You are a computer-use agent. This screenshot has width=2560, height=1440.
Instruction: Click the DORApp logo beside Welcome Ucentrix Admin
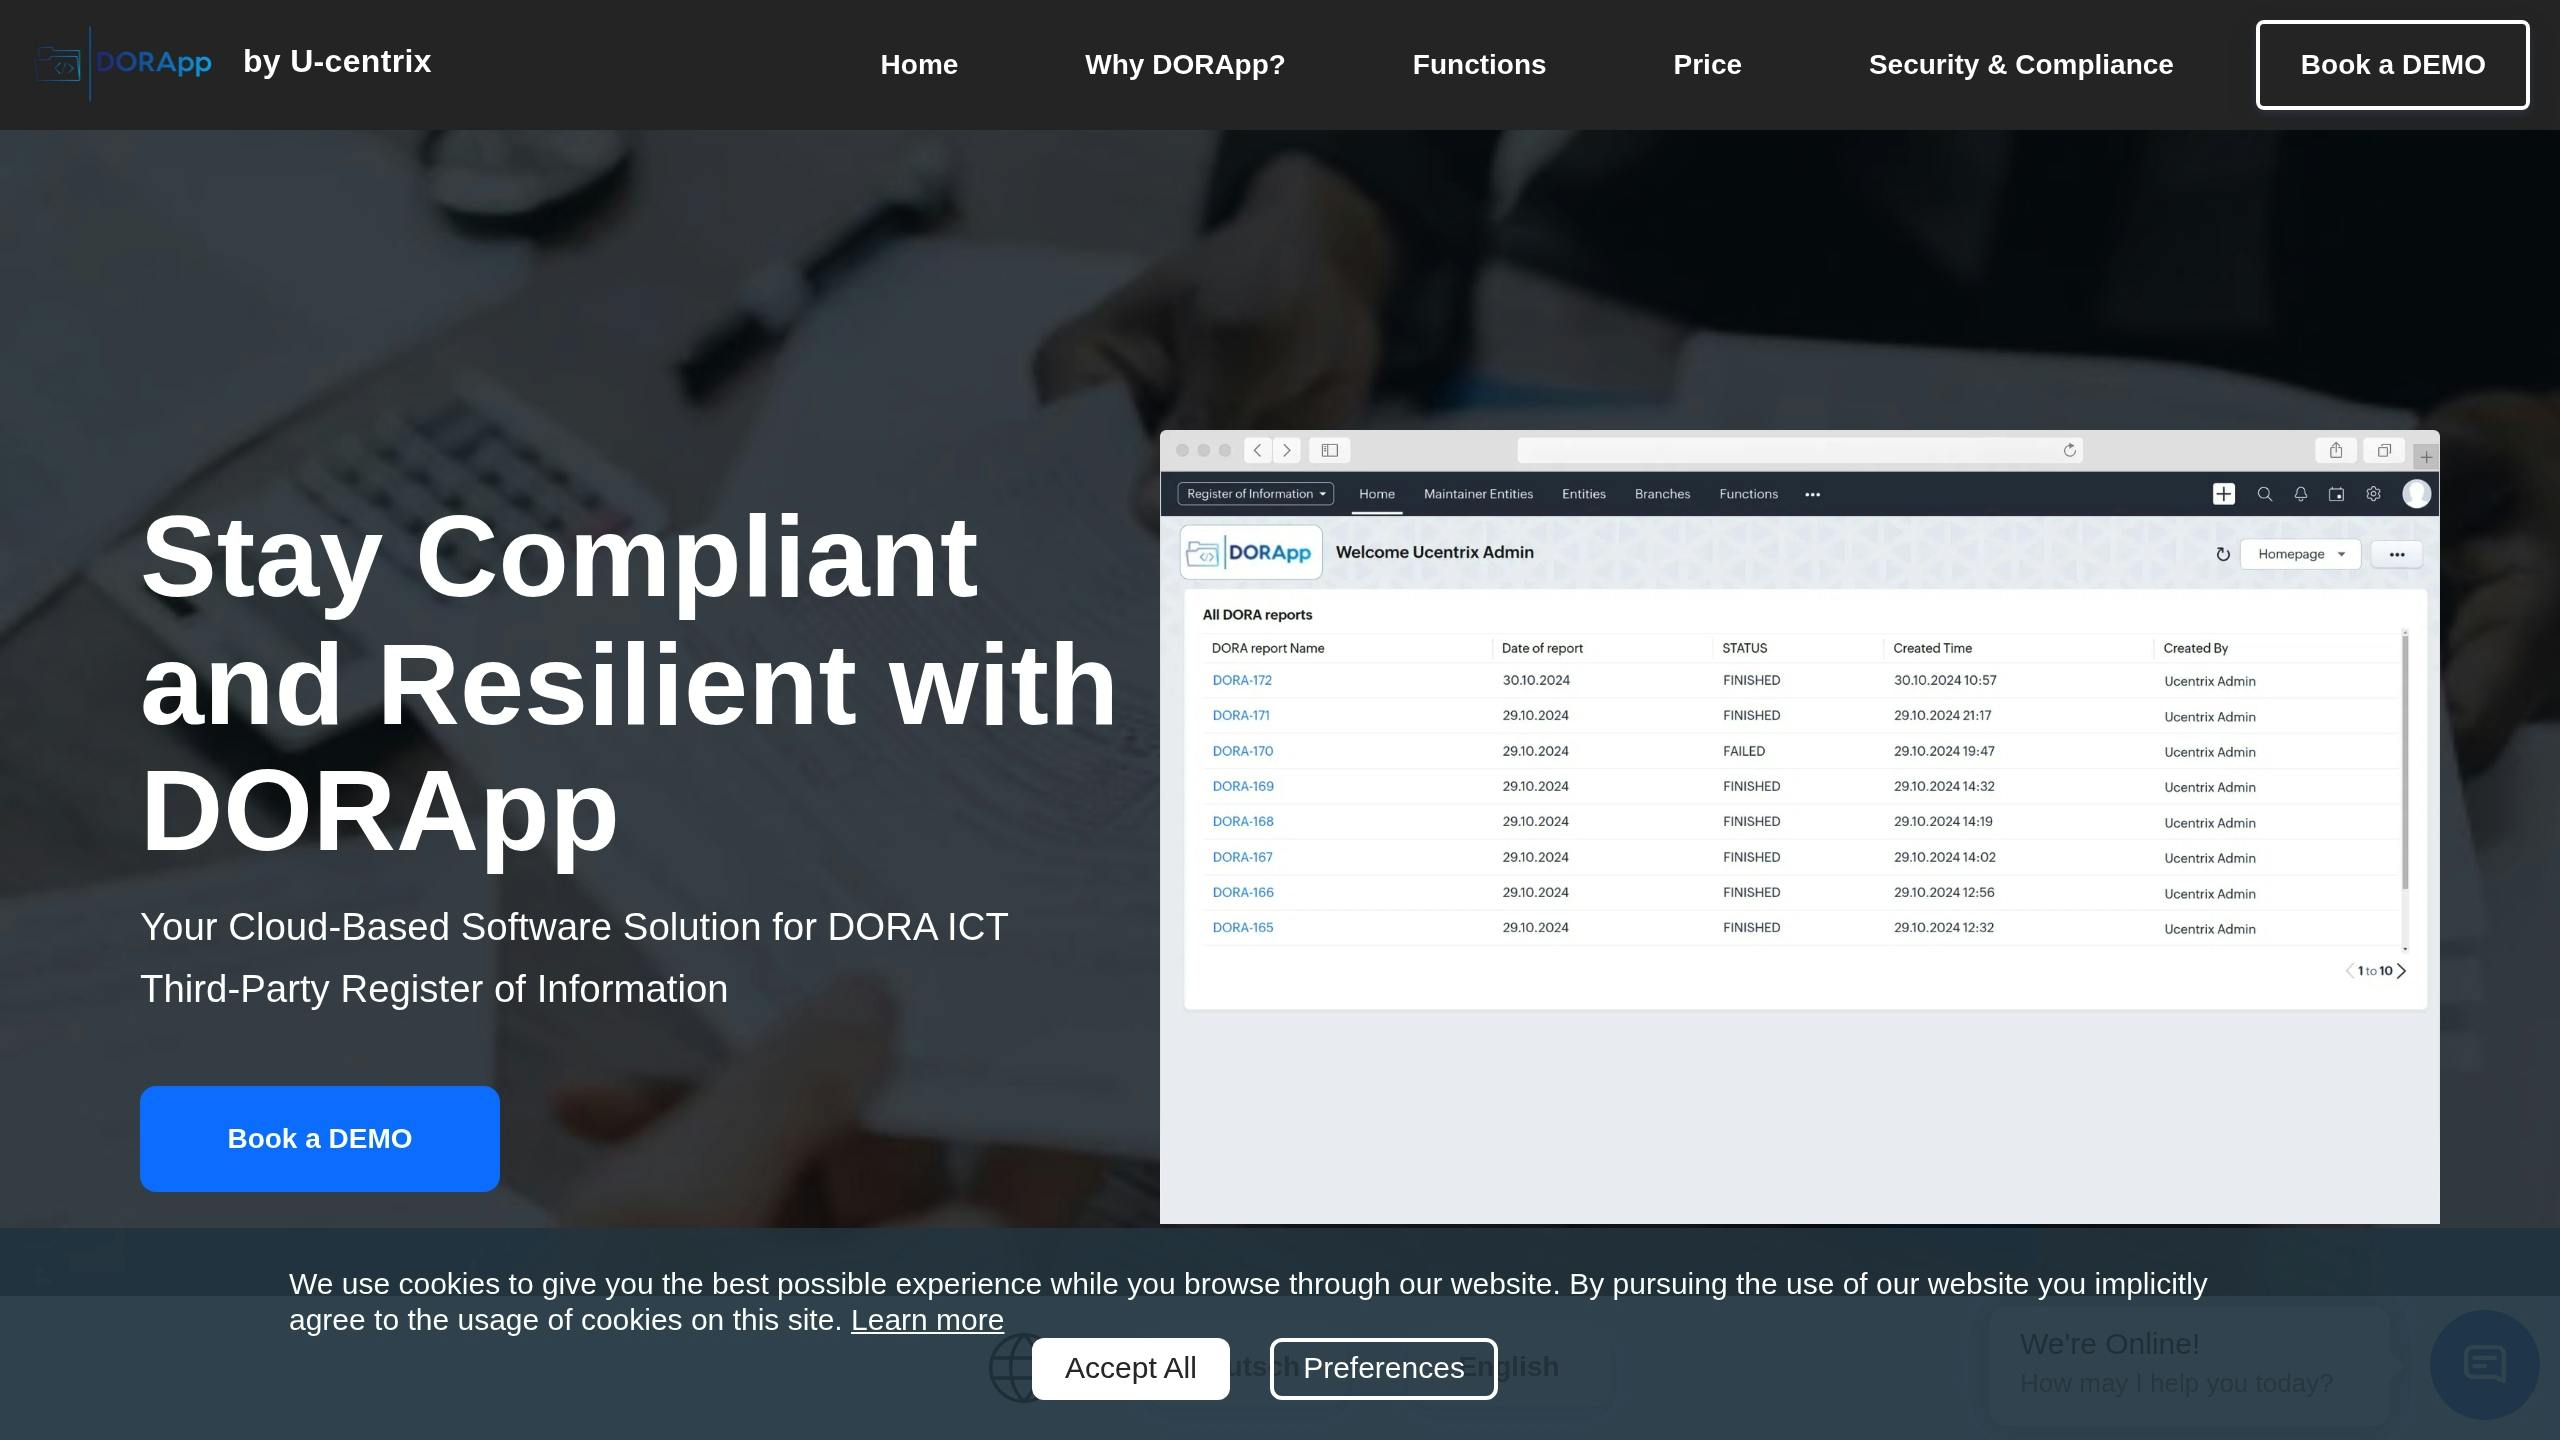pyautogui.click(x=1251, y=552)
